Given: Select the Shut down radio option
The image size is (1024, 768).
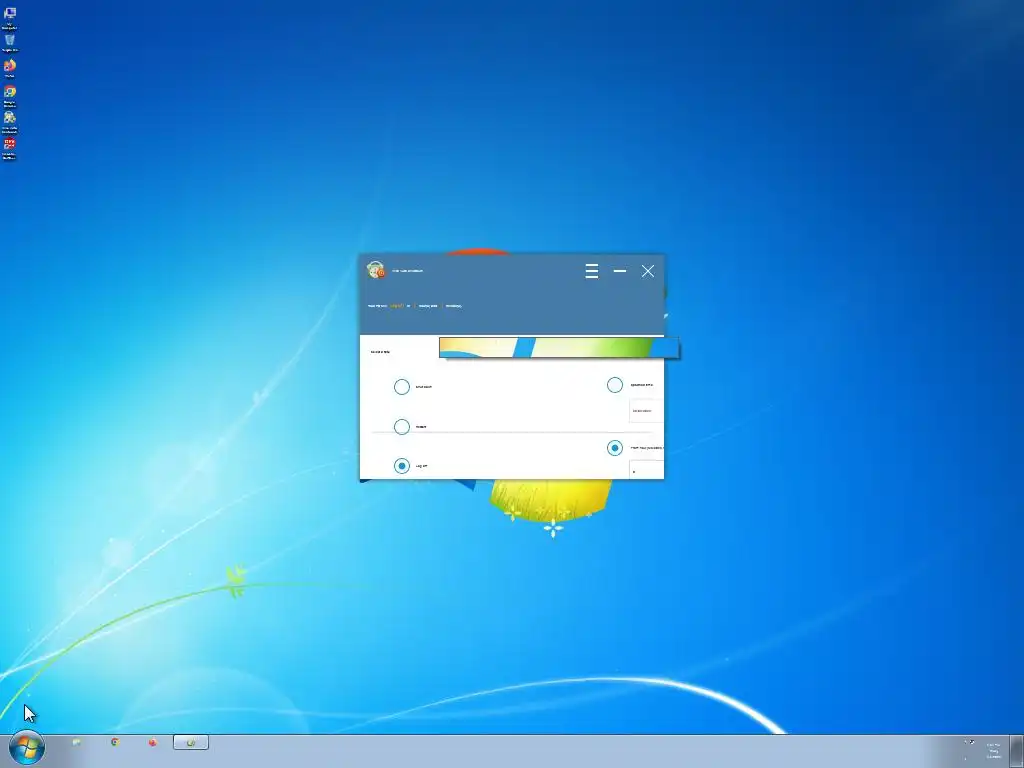Looking at the screenshot, I should tap(402, 387).
